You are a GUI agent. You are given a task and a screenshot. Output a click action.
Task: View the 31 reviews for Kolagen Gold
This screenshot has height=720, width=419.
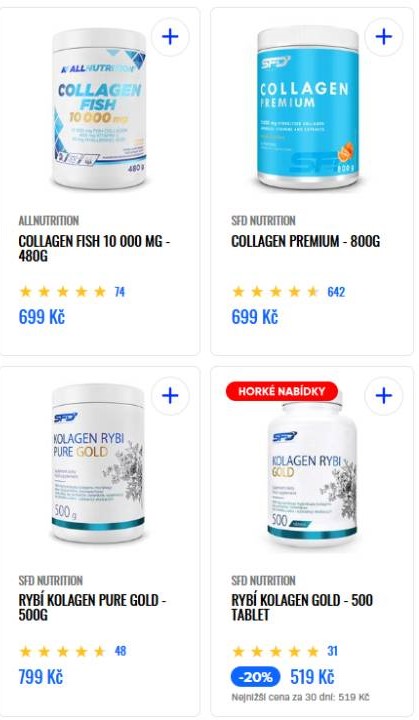pyautogui.click(x=332, y=651)
